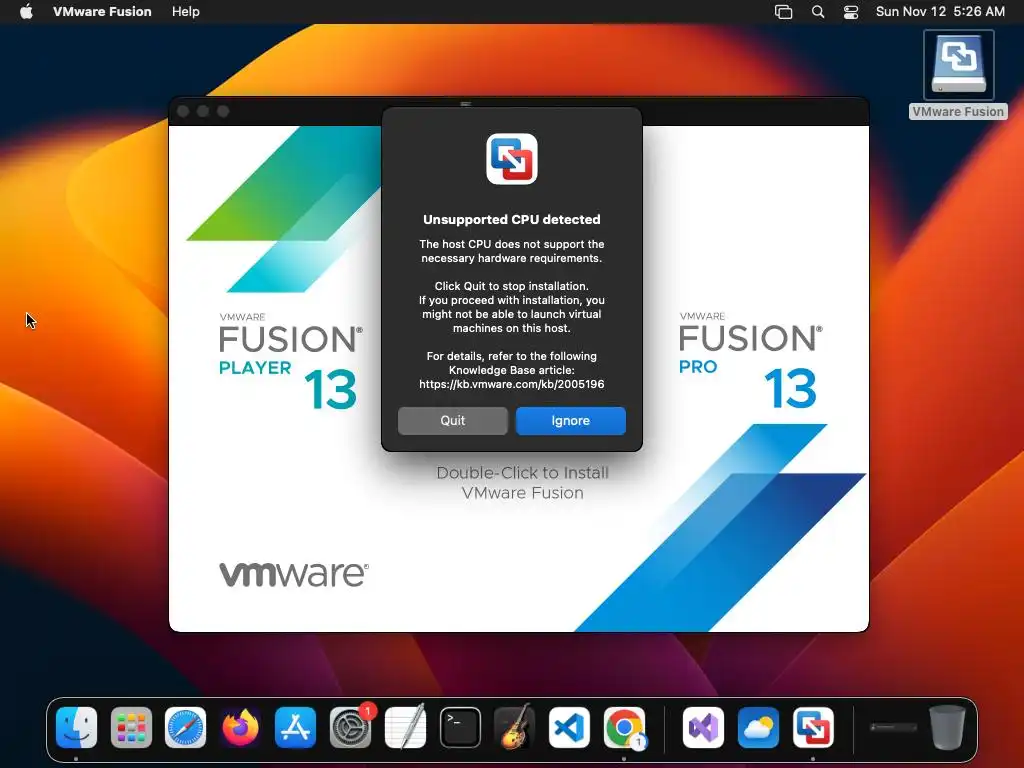Open Spotlight search in the menu bar
This screenshot has width=1024, height=768.
(x=818, y=12)
